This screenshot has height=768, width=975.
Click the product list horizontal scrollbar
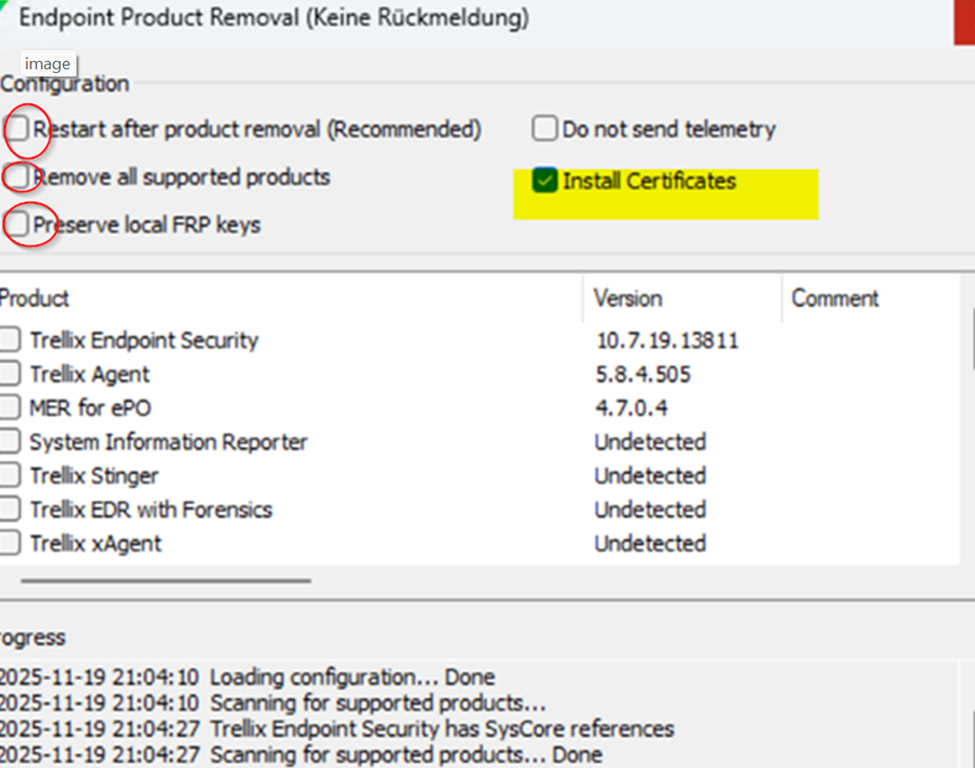coord(166,579)
